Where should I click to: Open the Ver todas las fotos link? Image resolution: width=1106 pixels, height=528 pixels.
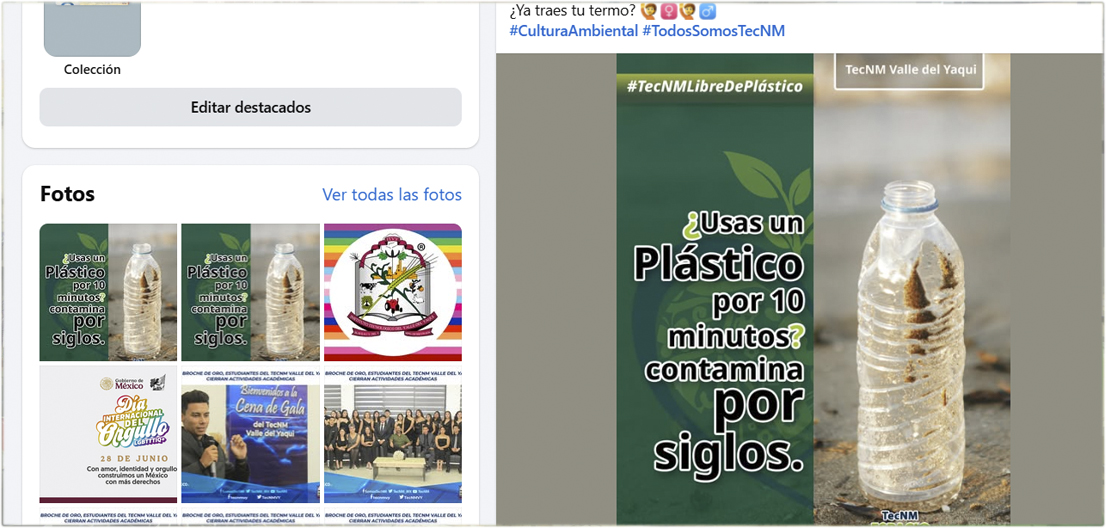392,195
